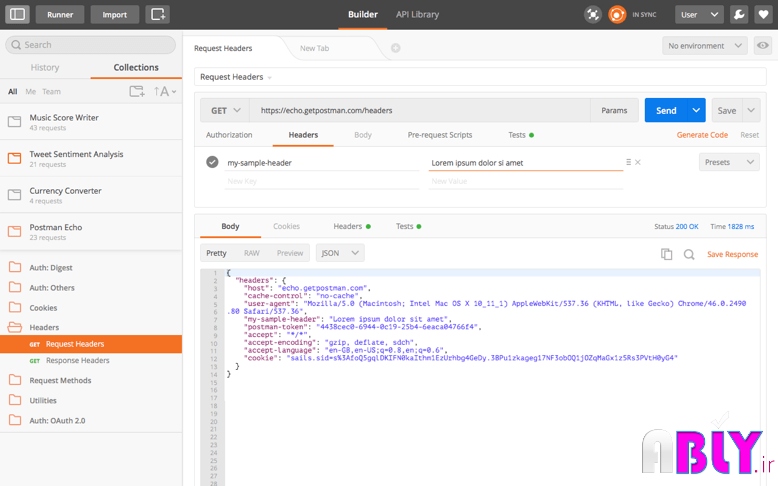Click the Currency Converter folder icon

click(x=14, y=195)
